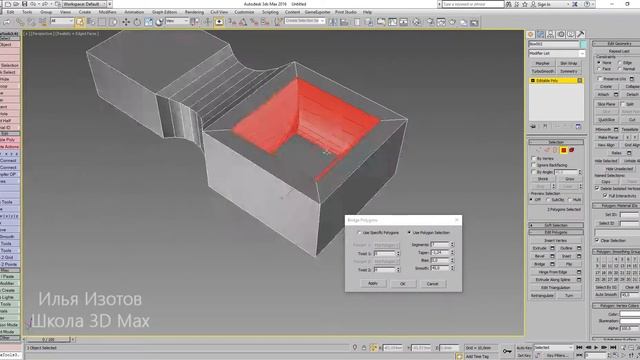Toggle selection lock icon in status bar
The height and width of the screenshot is (360, 640).
click(364, 348)
